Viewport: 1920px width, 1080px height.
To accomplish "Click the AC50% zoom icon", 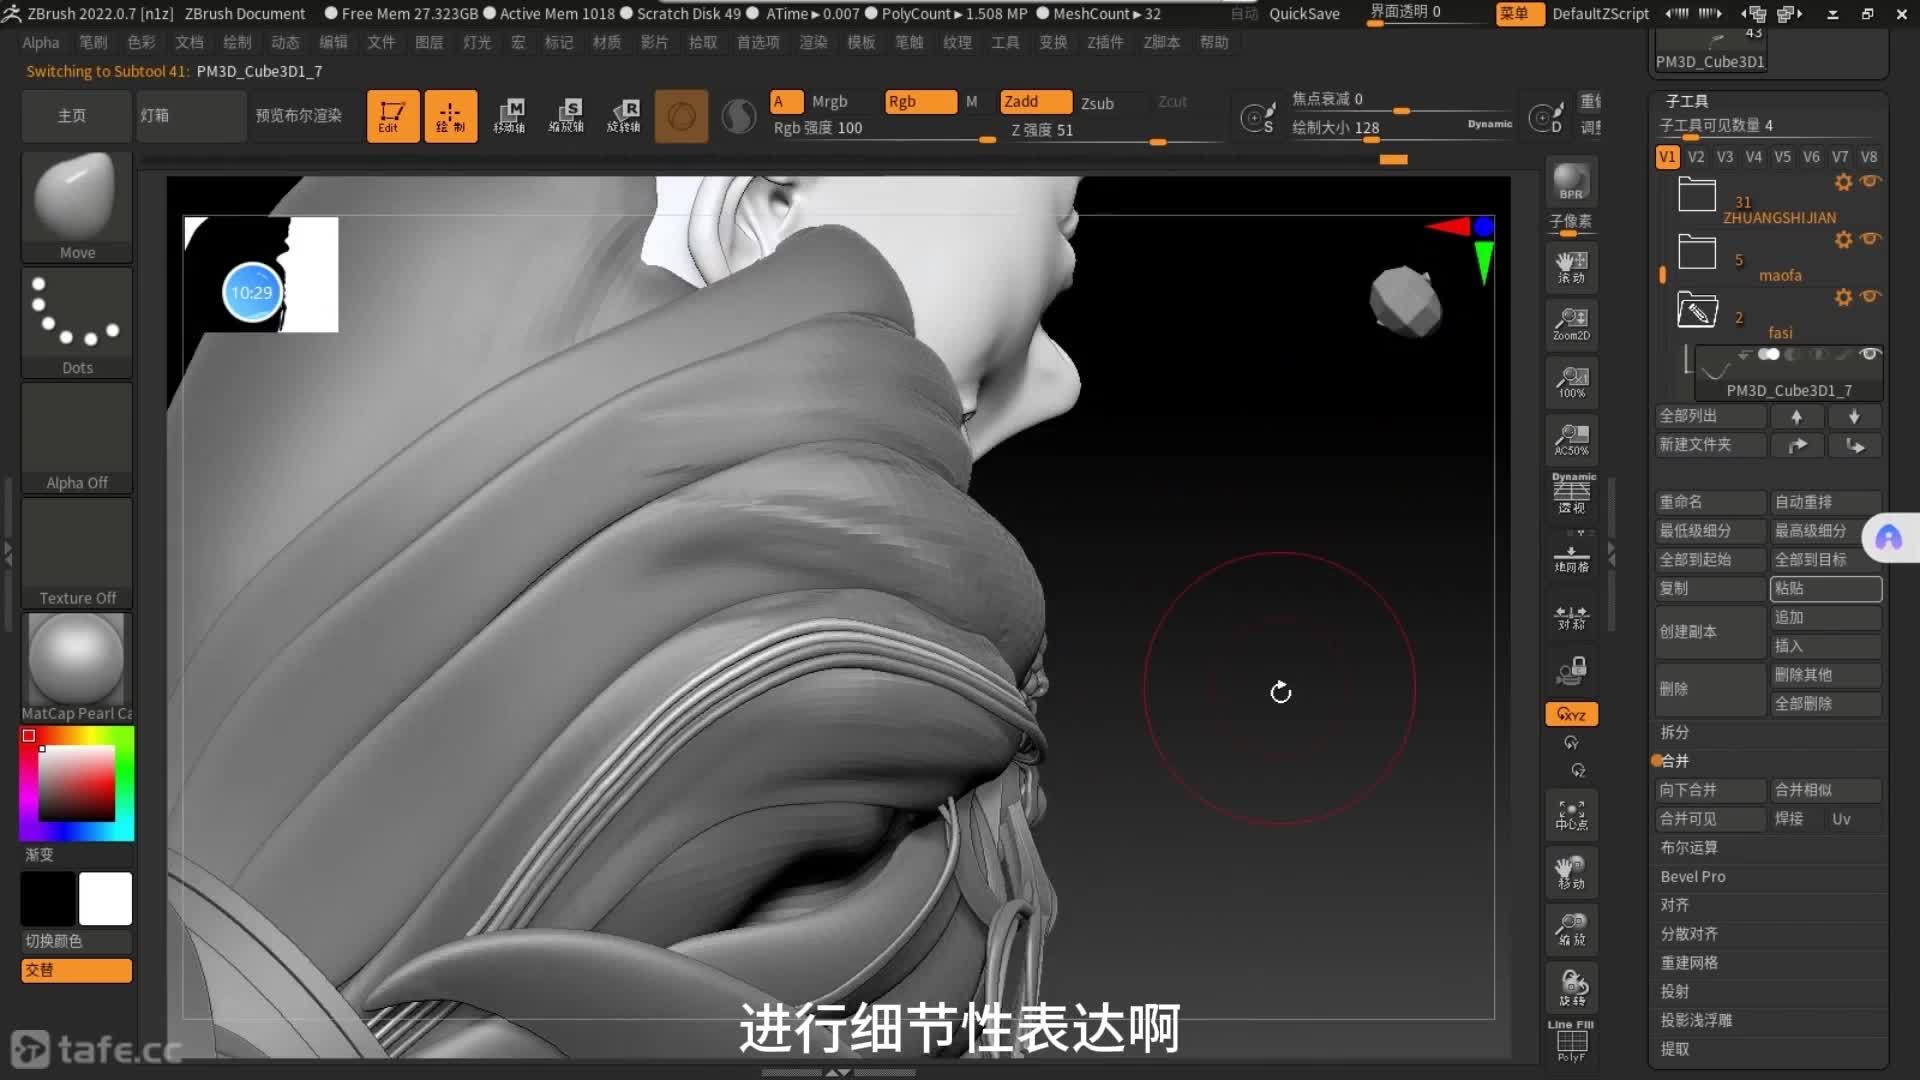I will [1571, 439].
